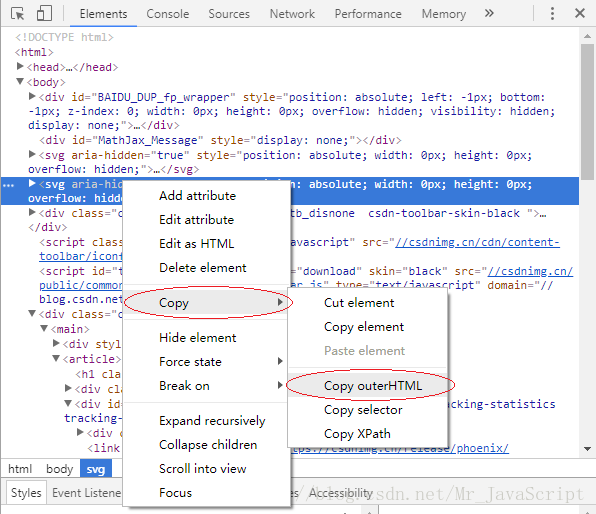Screen dimensions: 596x514
Task: Expand the csdn-toolbar div node
Action: tap(32, 212)
